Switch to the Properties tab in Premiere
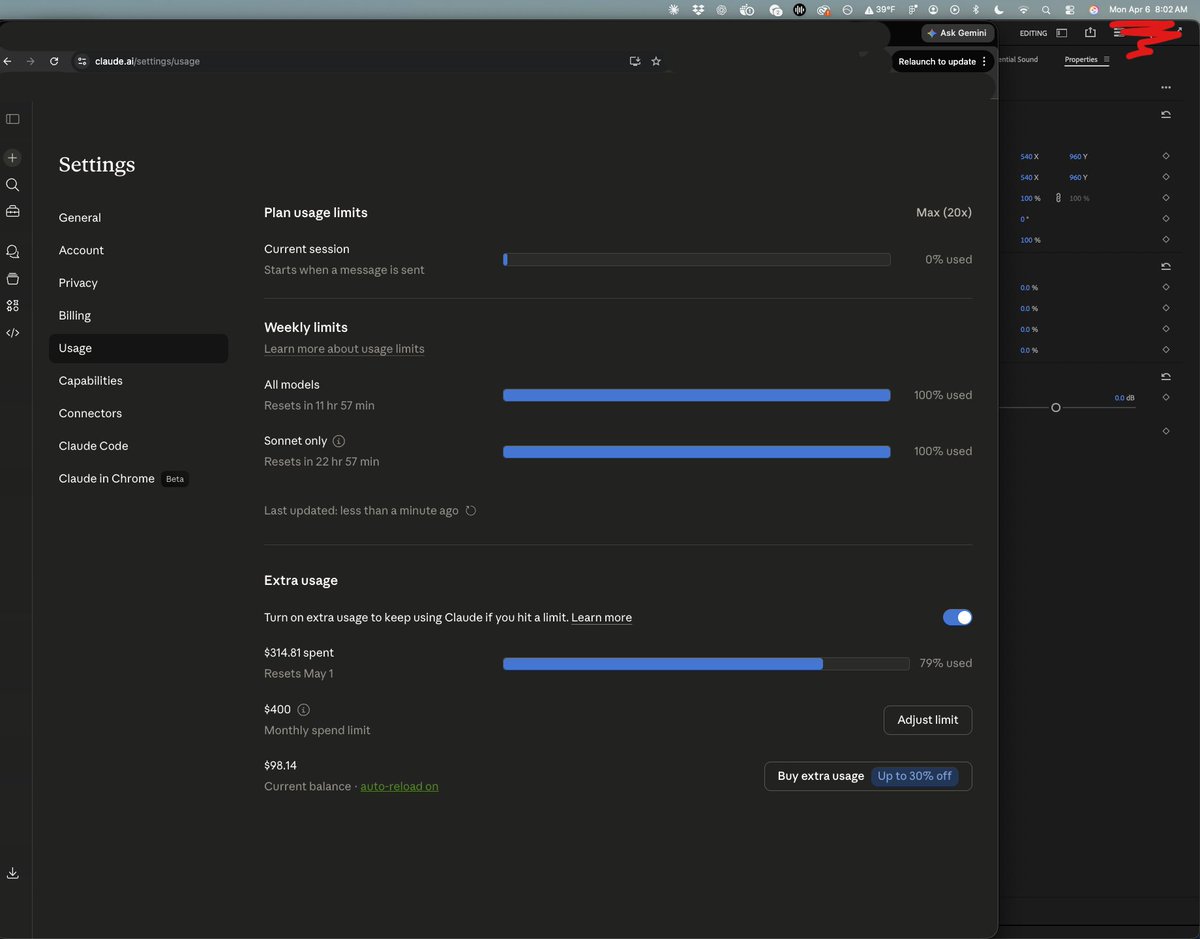 pos(1081,59)
